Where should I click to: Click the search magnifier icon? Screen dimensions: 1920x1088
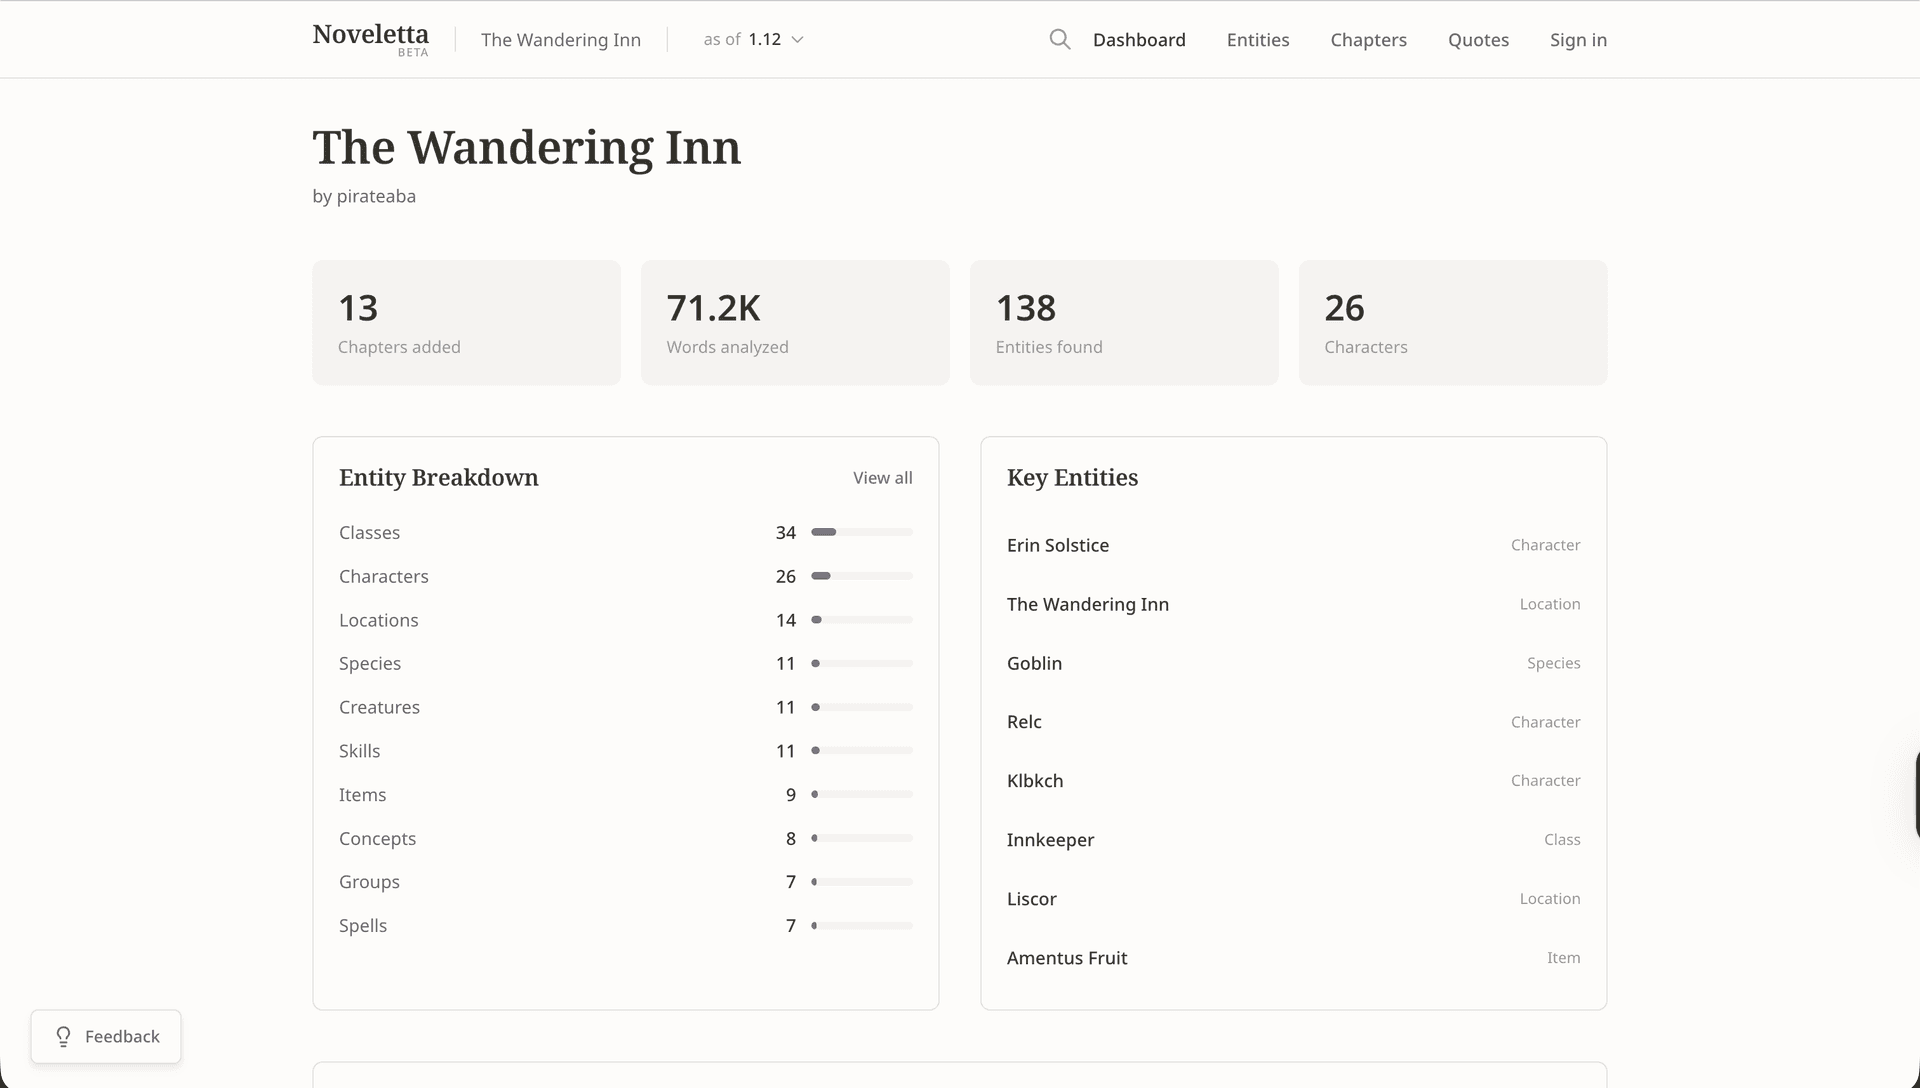1059,40
